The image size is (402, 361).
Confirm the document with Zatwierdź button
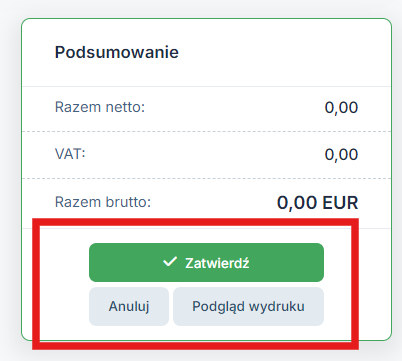coord(206,262)
